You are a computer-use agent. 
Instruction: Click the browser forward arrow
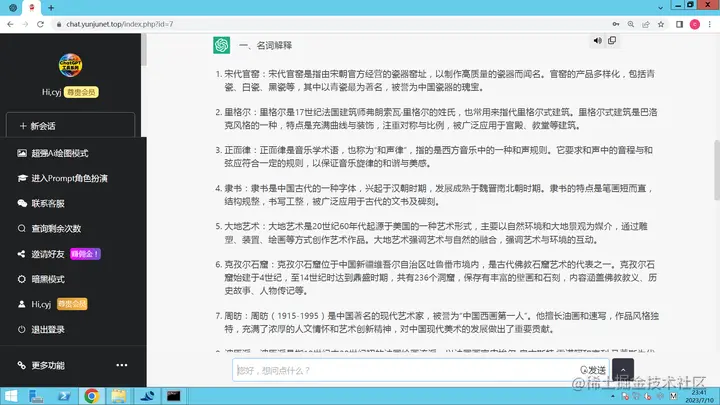25,24
